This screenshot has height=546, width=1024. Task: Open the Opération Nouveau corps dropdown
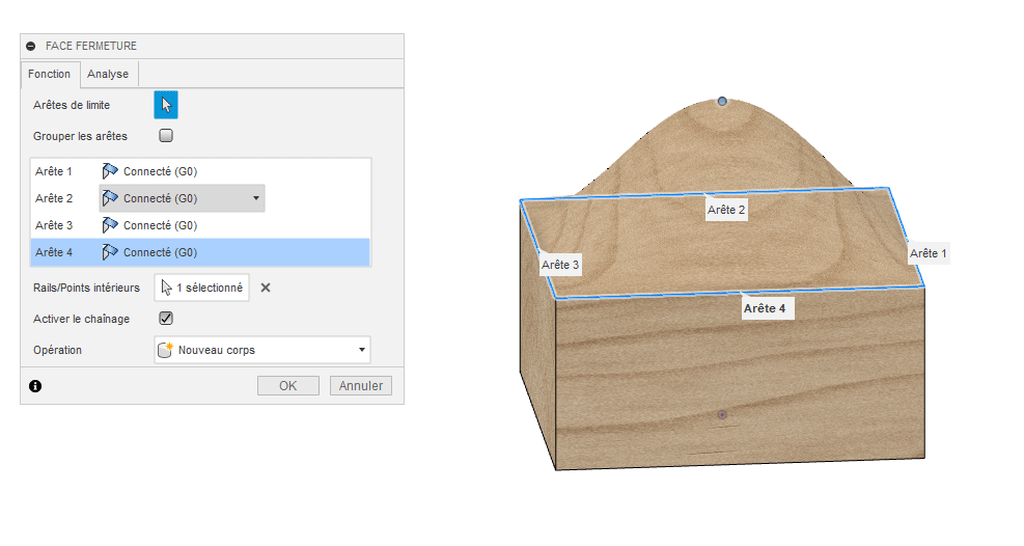263,350
